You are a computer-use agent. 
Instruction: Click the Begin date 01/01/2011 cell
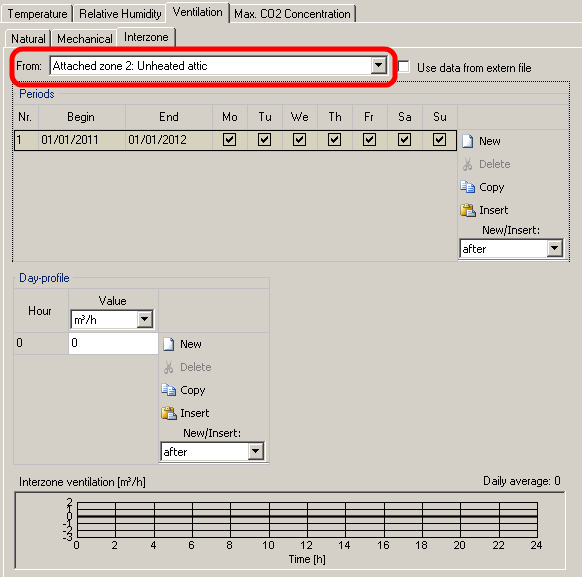pyautogui.click(x=82, y=140)
